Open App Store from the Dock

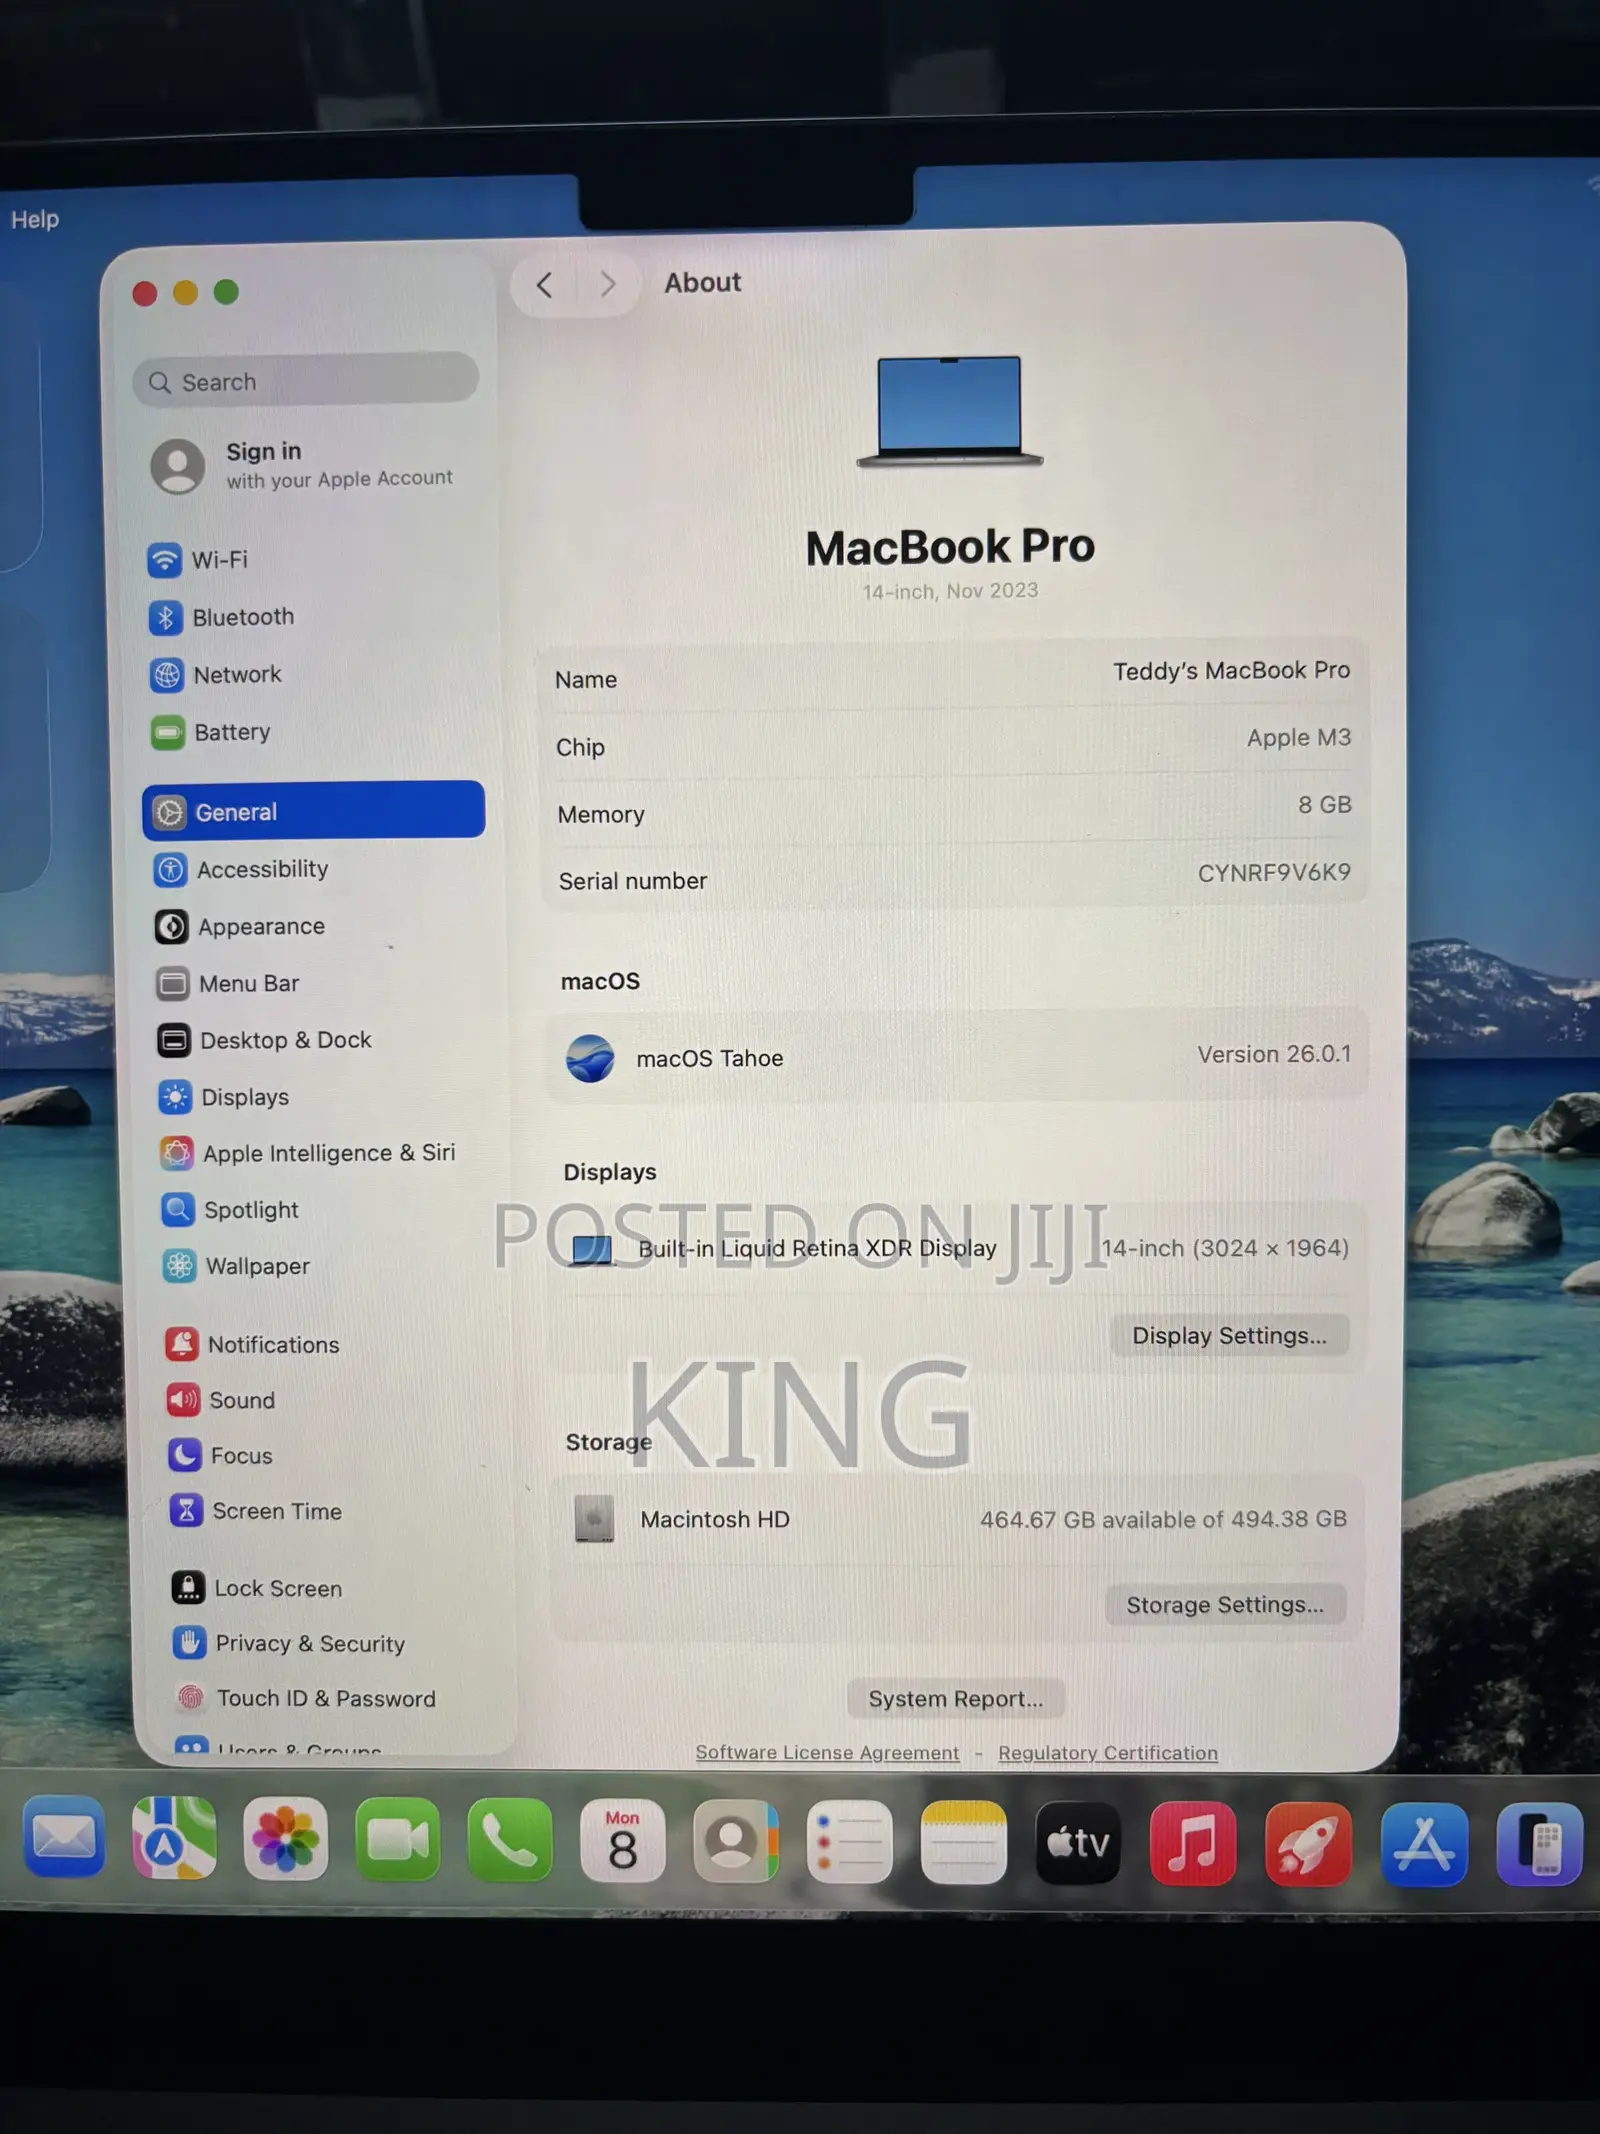[1424, 1845]
